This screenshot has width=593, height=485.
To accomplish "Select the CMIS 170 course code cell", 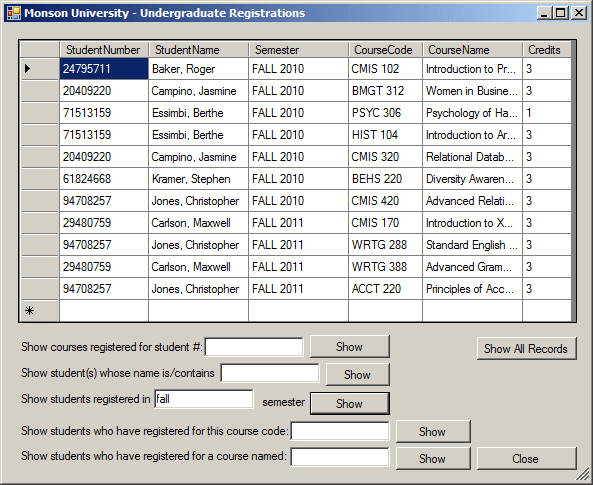I will click(x=385, y=222).
